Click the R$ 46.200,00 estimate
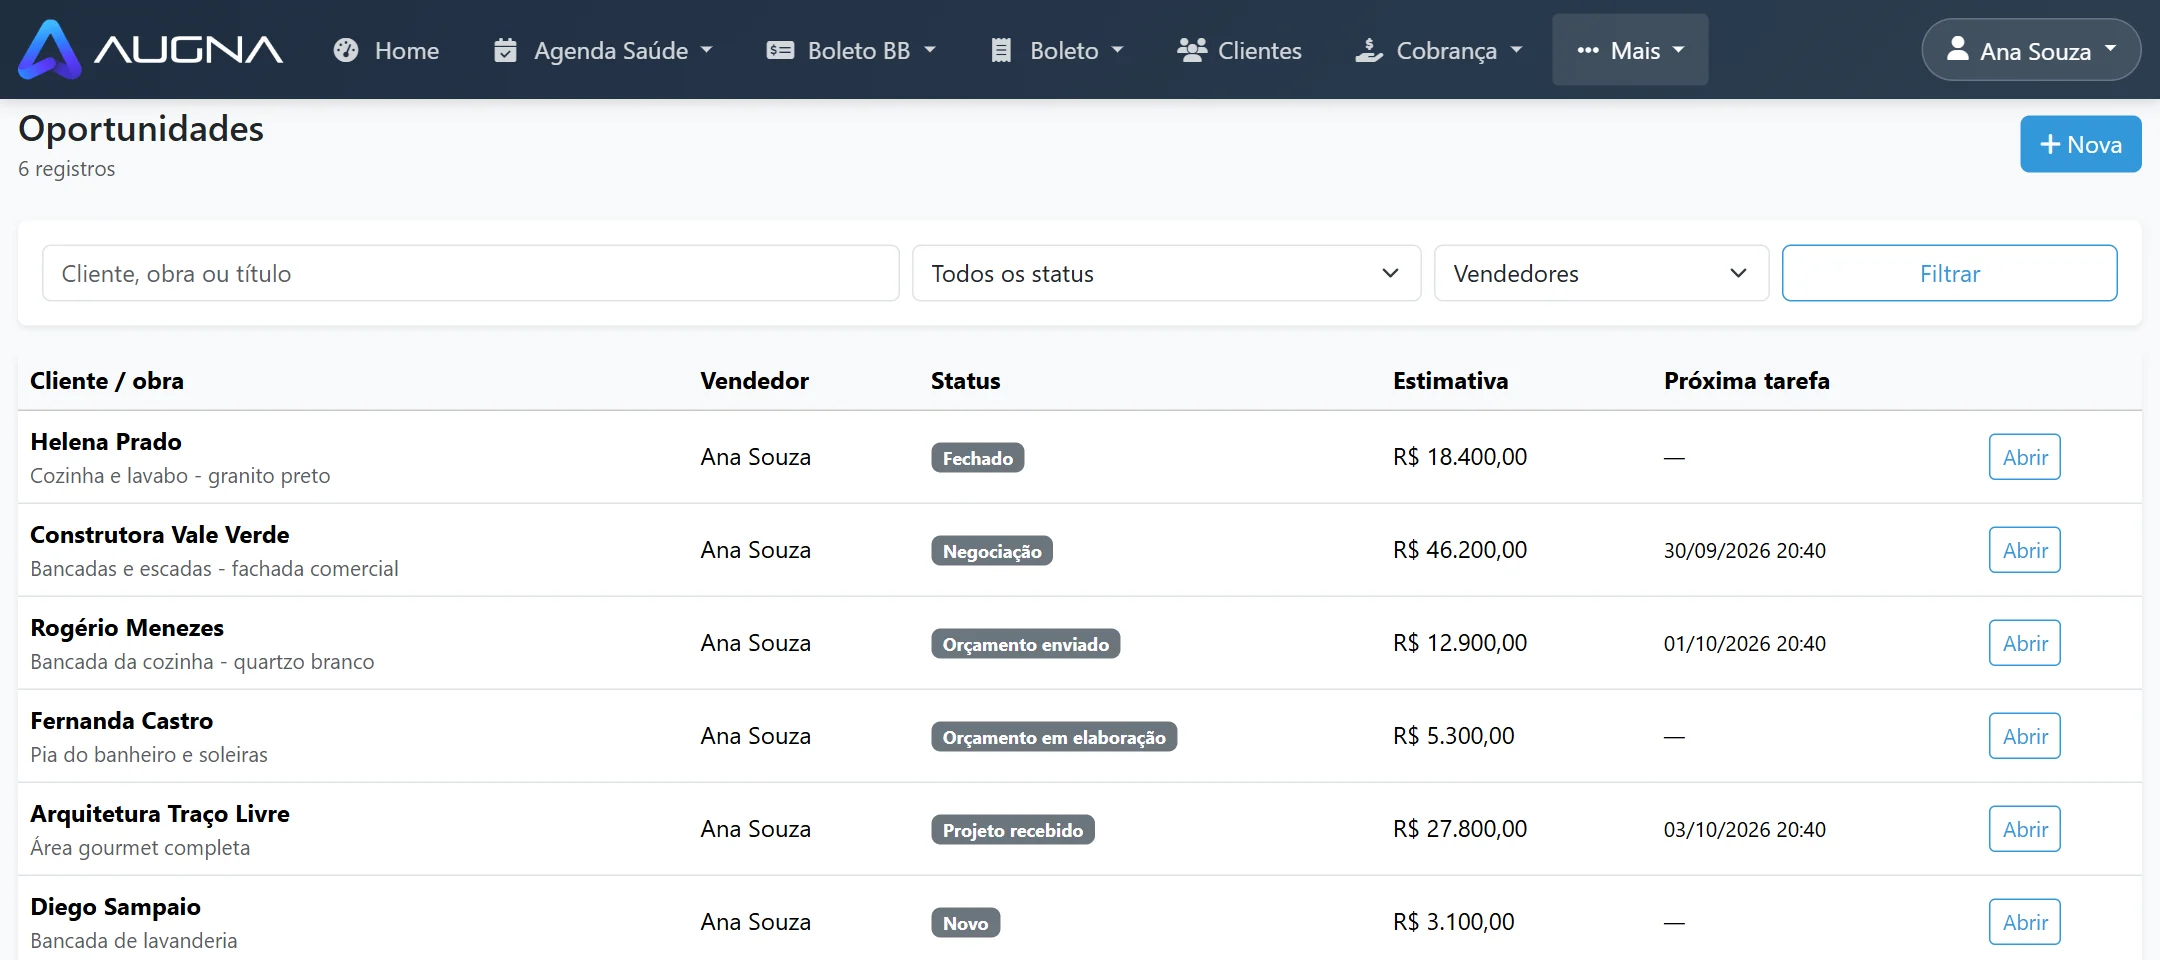This screenshot has height=960, width=2160. pos(1460,550)
